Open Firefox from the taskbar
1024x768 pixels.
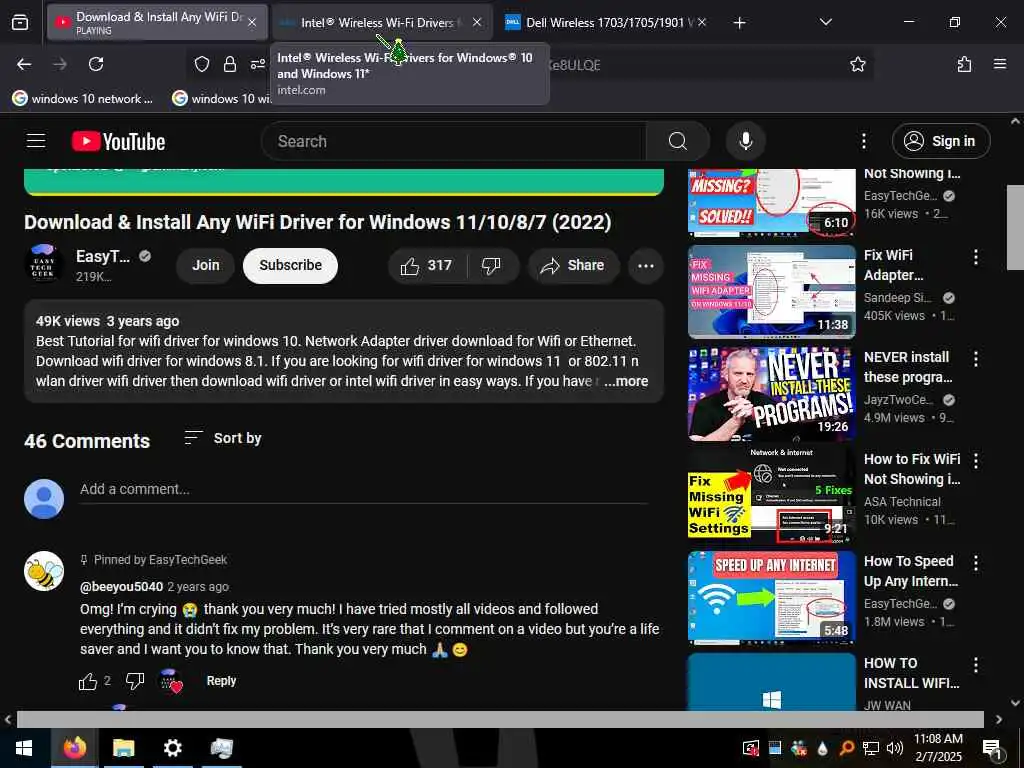[x=74, y=748]
